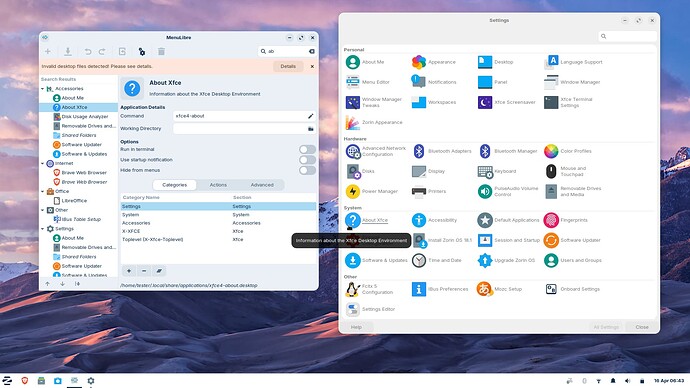Open Time and Date settings

tap(437, 260)
